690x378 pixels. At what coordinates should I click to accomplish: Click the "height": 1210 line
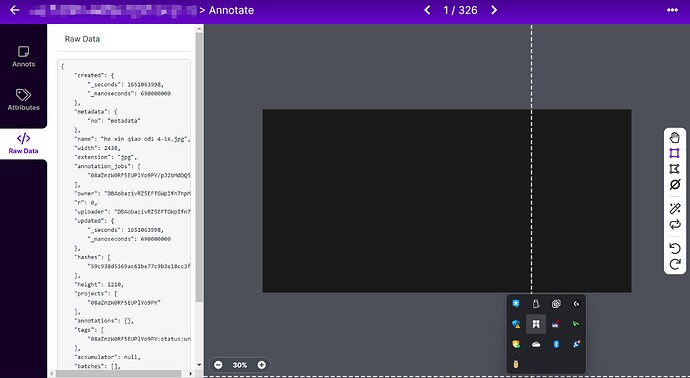click(99, 285)
